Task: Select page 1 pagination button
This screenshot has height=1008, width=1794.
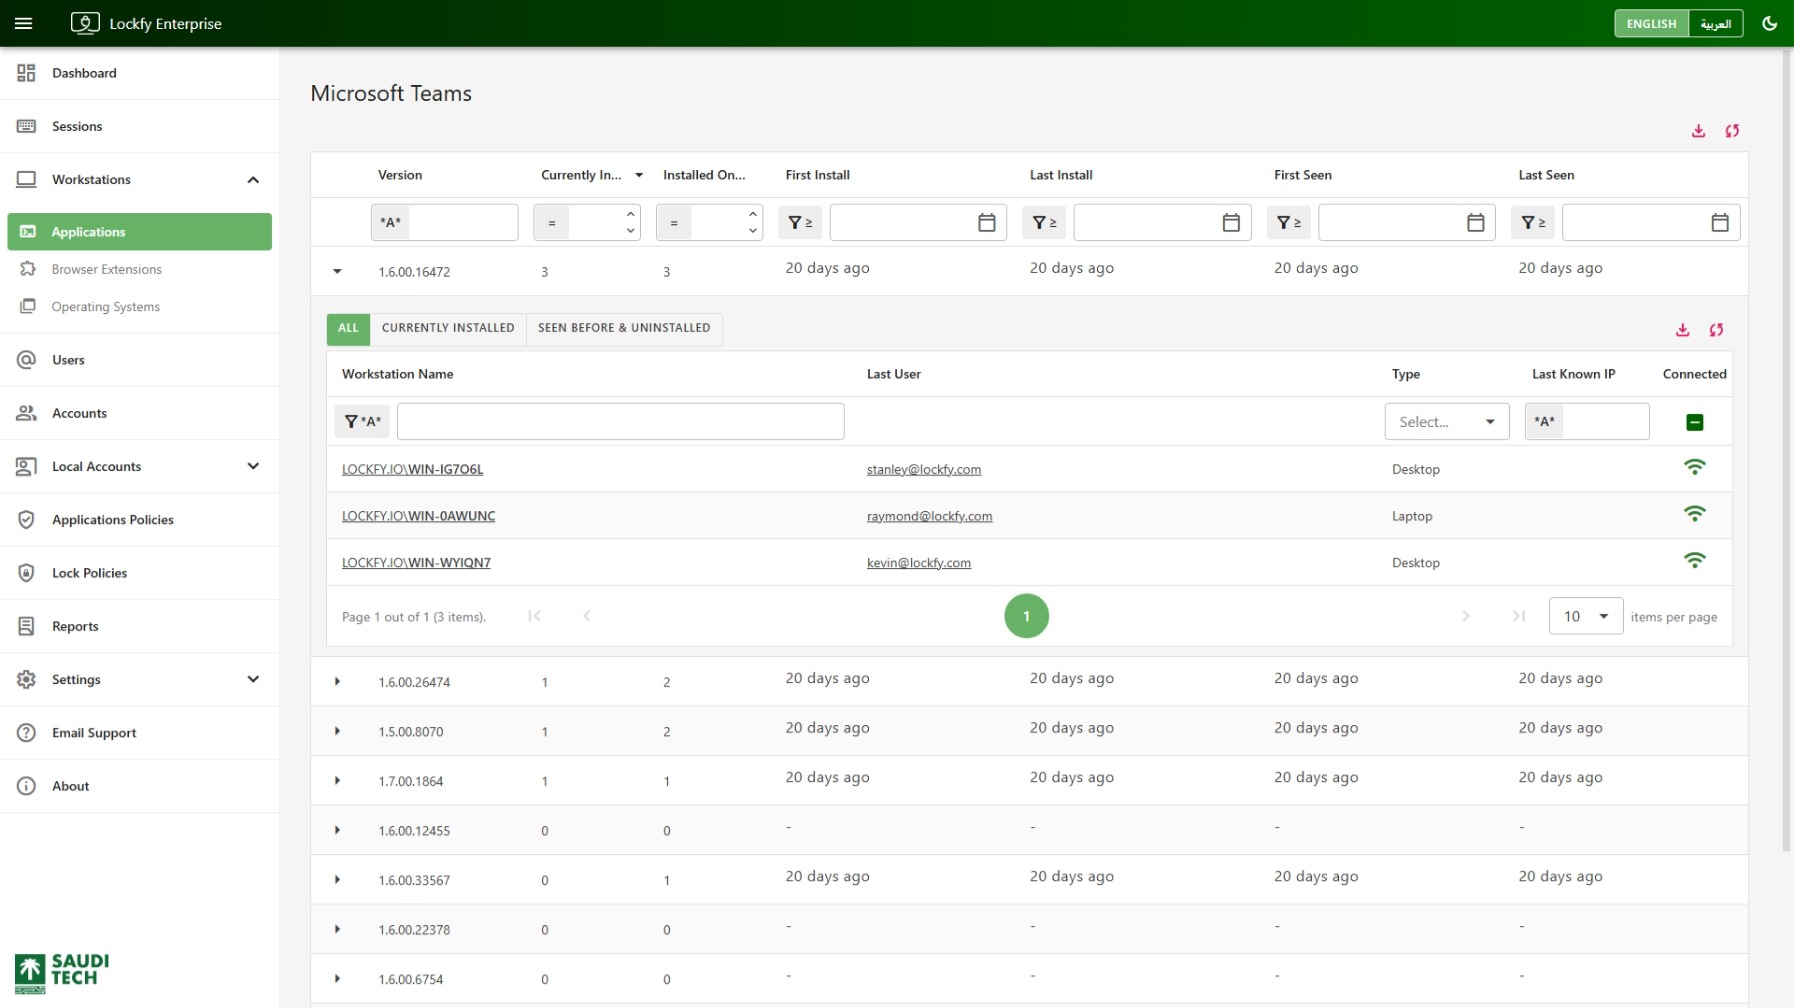Action: pos(1026,616)
